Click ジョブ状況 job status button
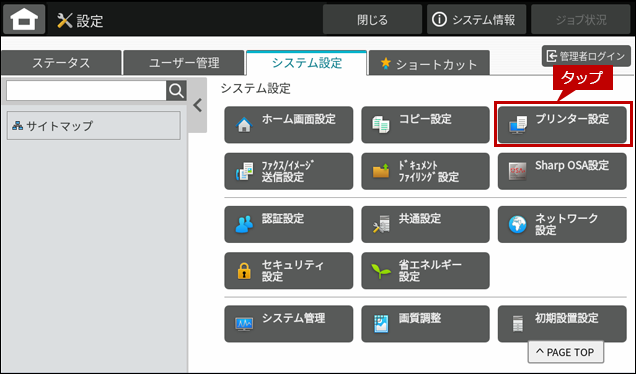 [x=580, y=19]
